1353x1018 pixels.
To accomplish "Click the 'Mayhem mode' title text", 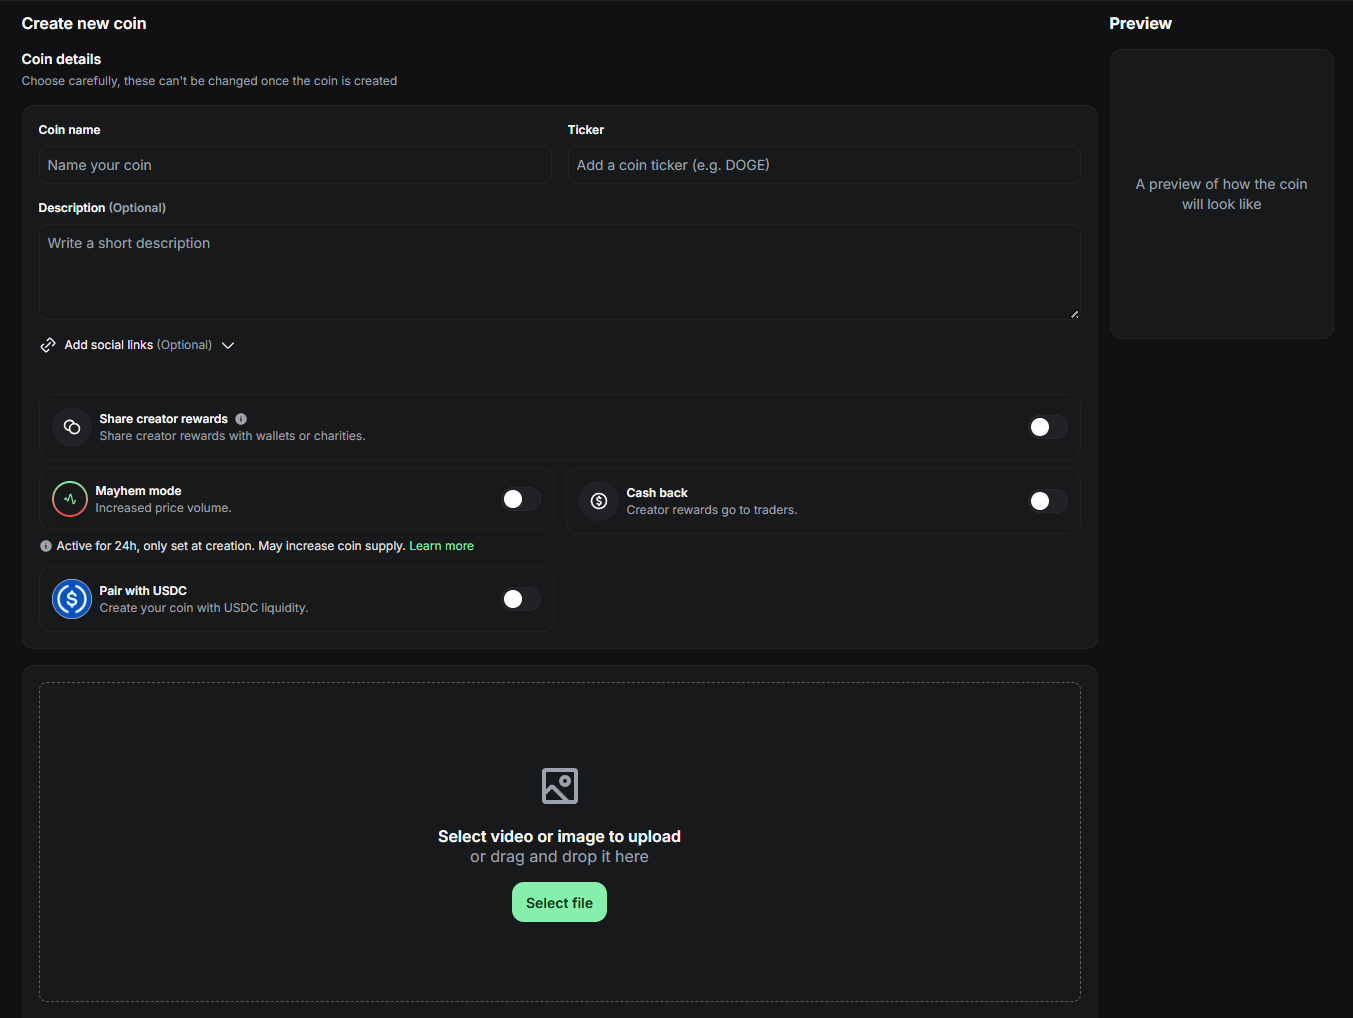I will click(x=139, y=491).
